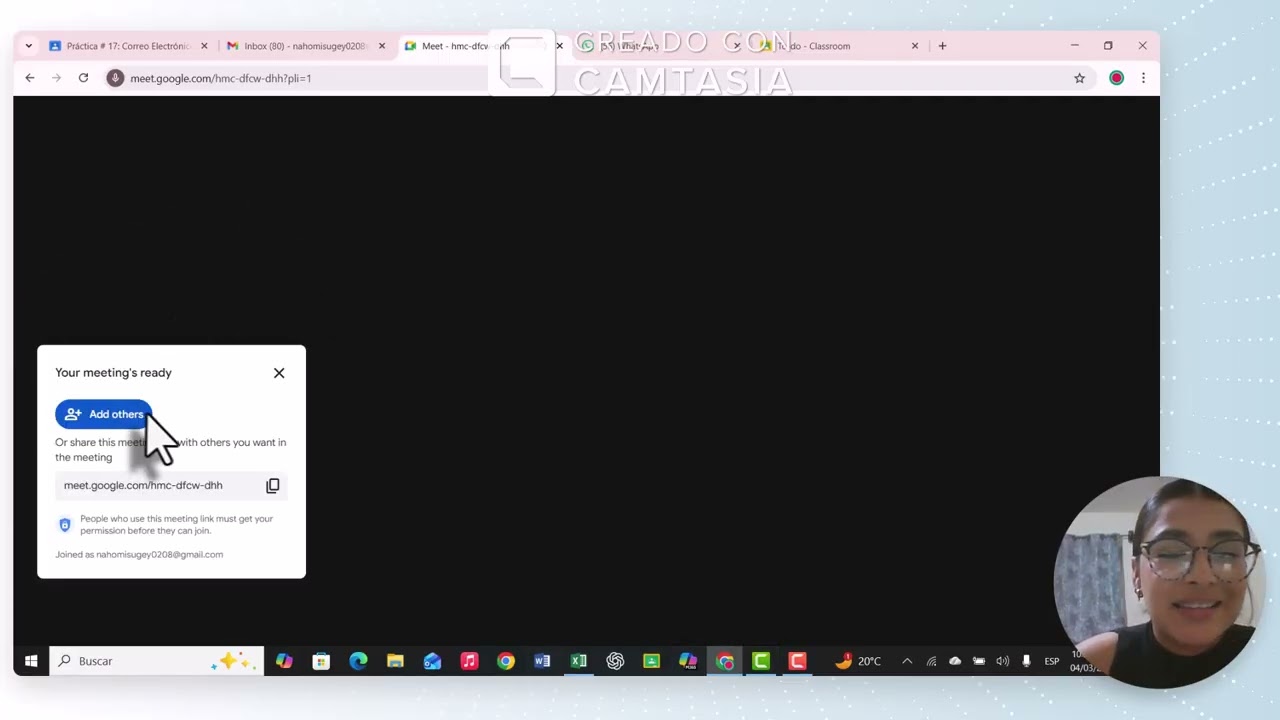Open Microsoft Excel from the taskbar

578,661
